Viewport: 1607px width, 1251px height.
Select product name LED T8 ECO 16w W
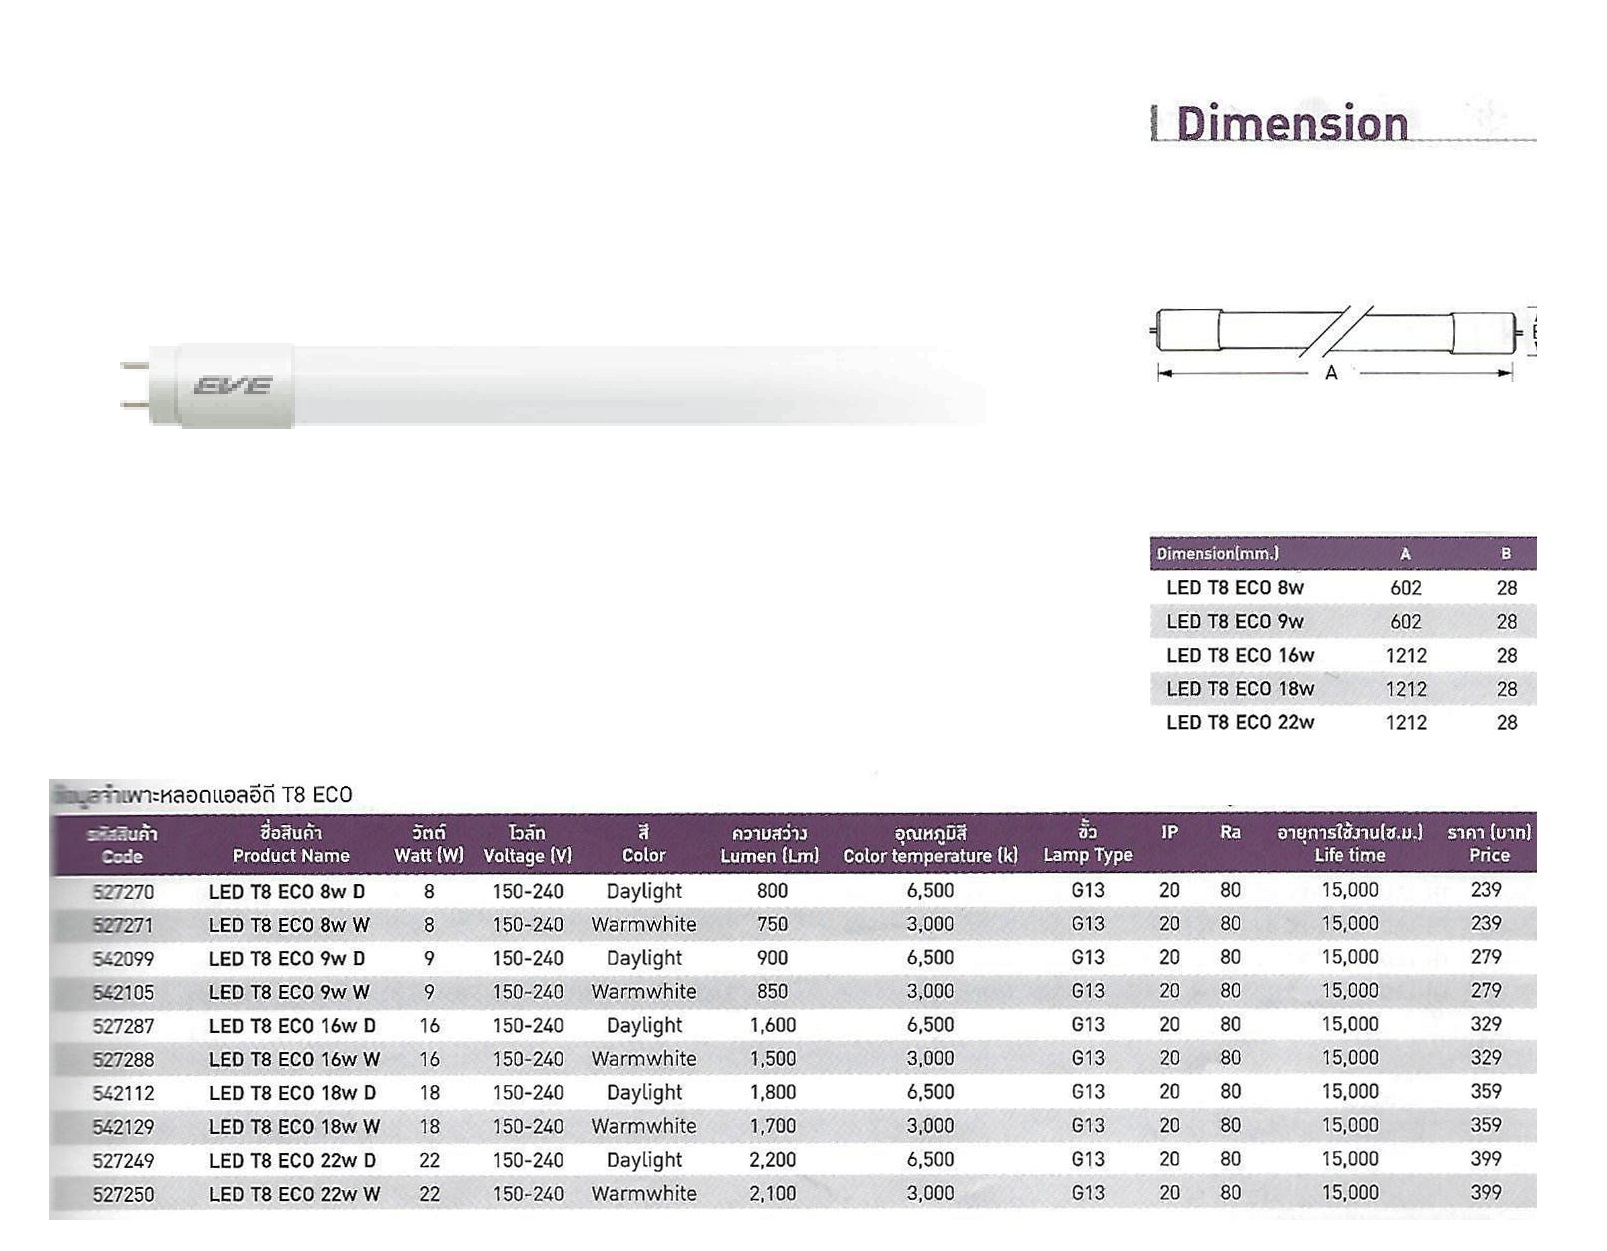click(x=294, y=1059)
